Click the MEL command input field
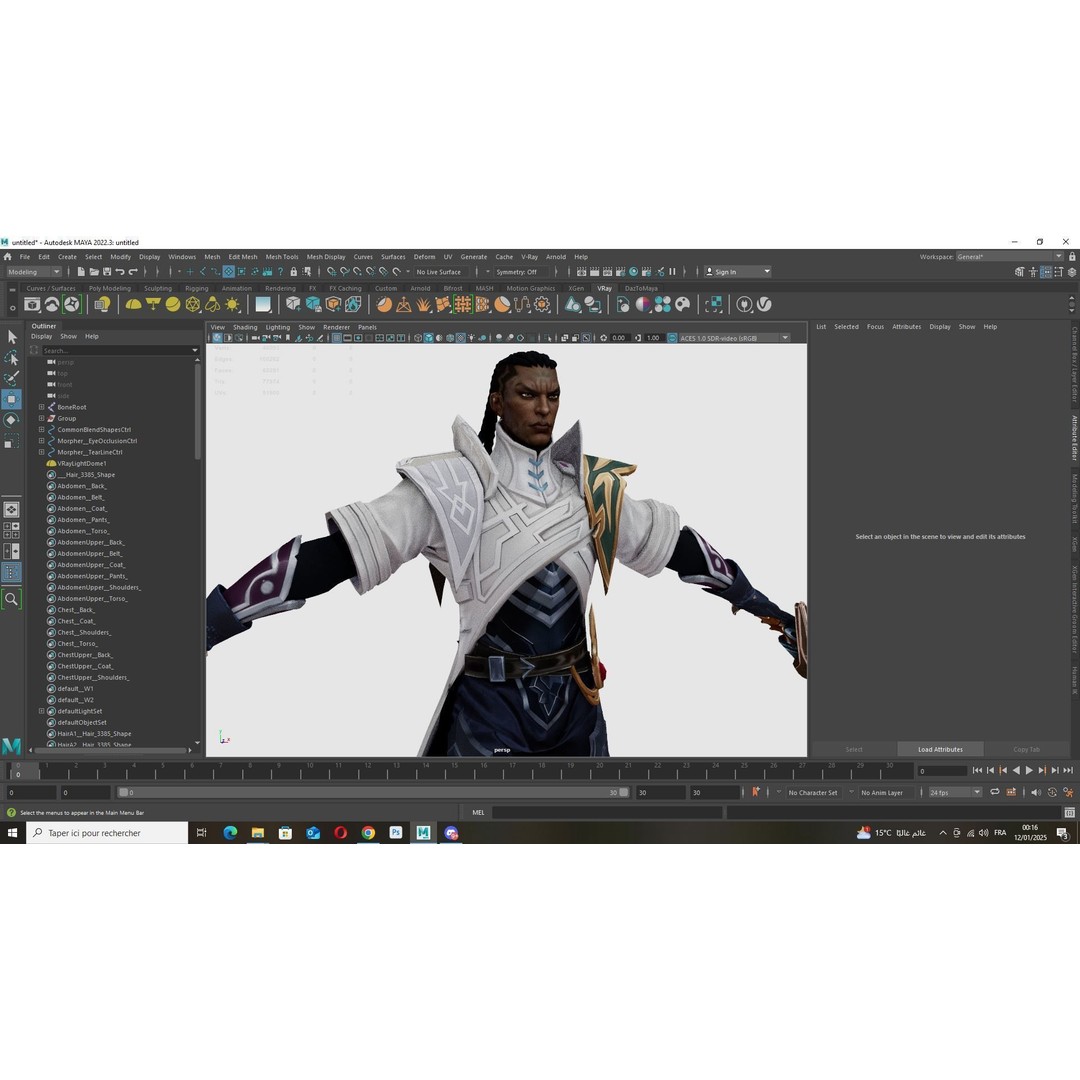Viewport: 1080px width, 1080px height. [x=606, y=813]
